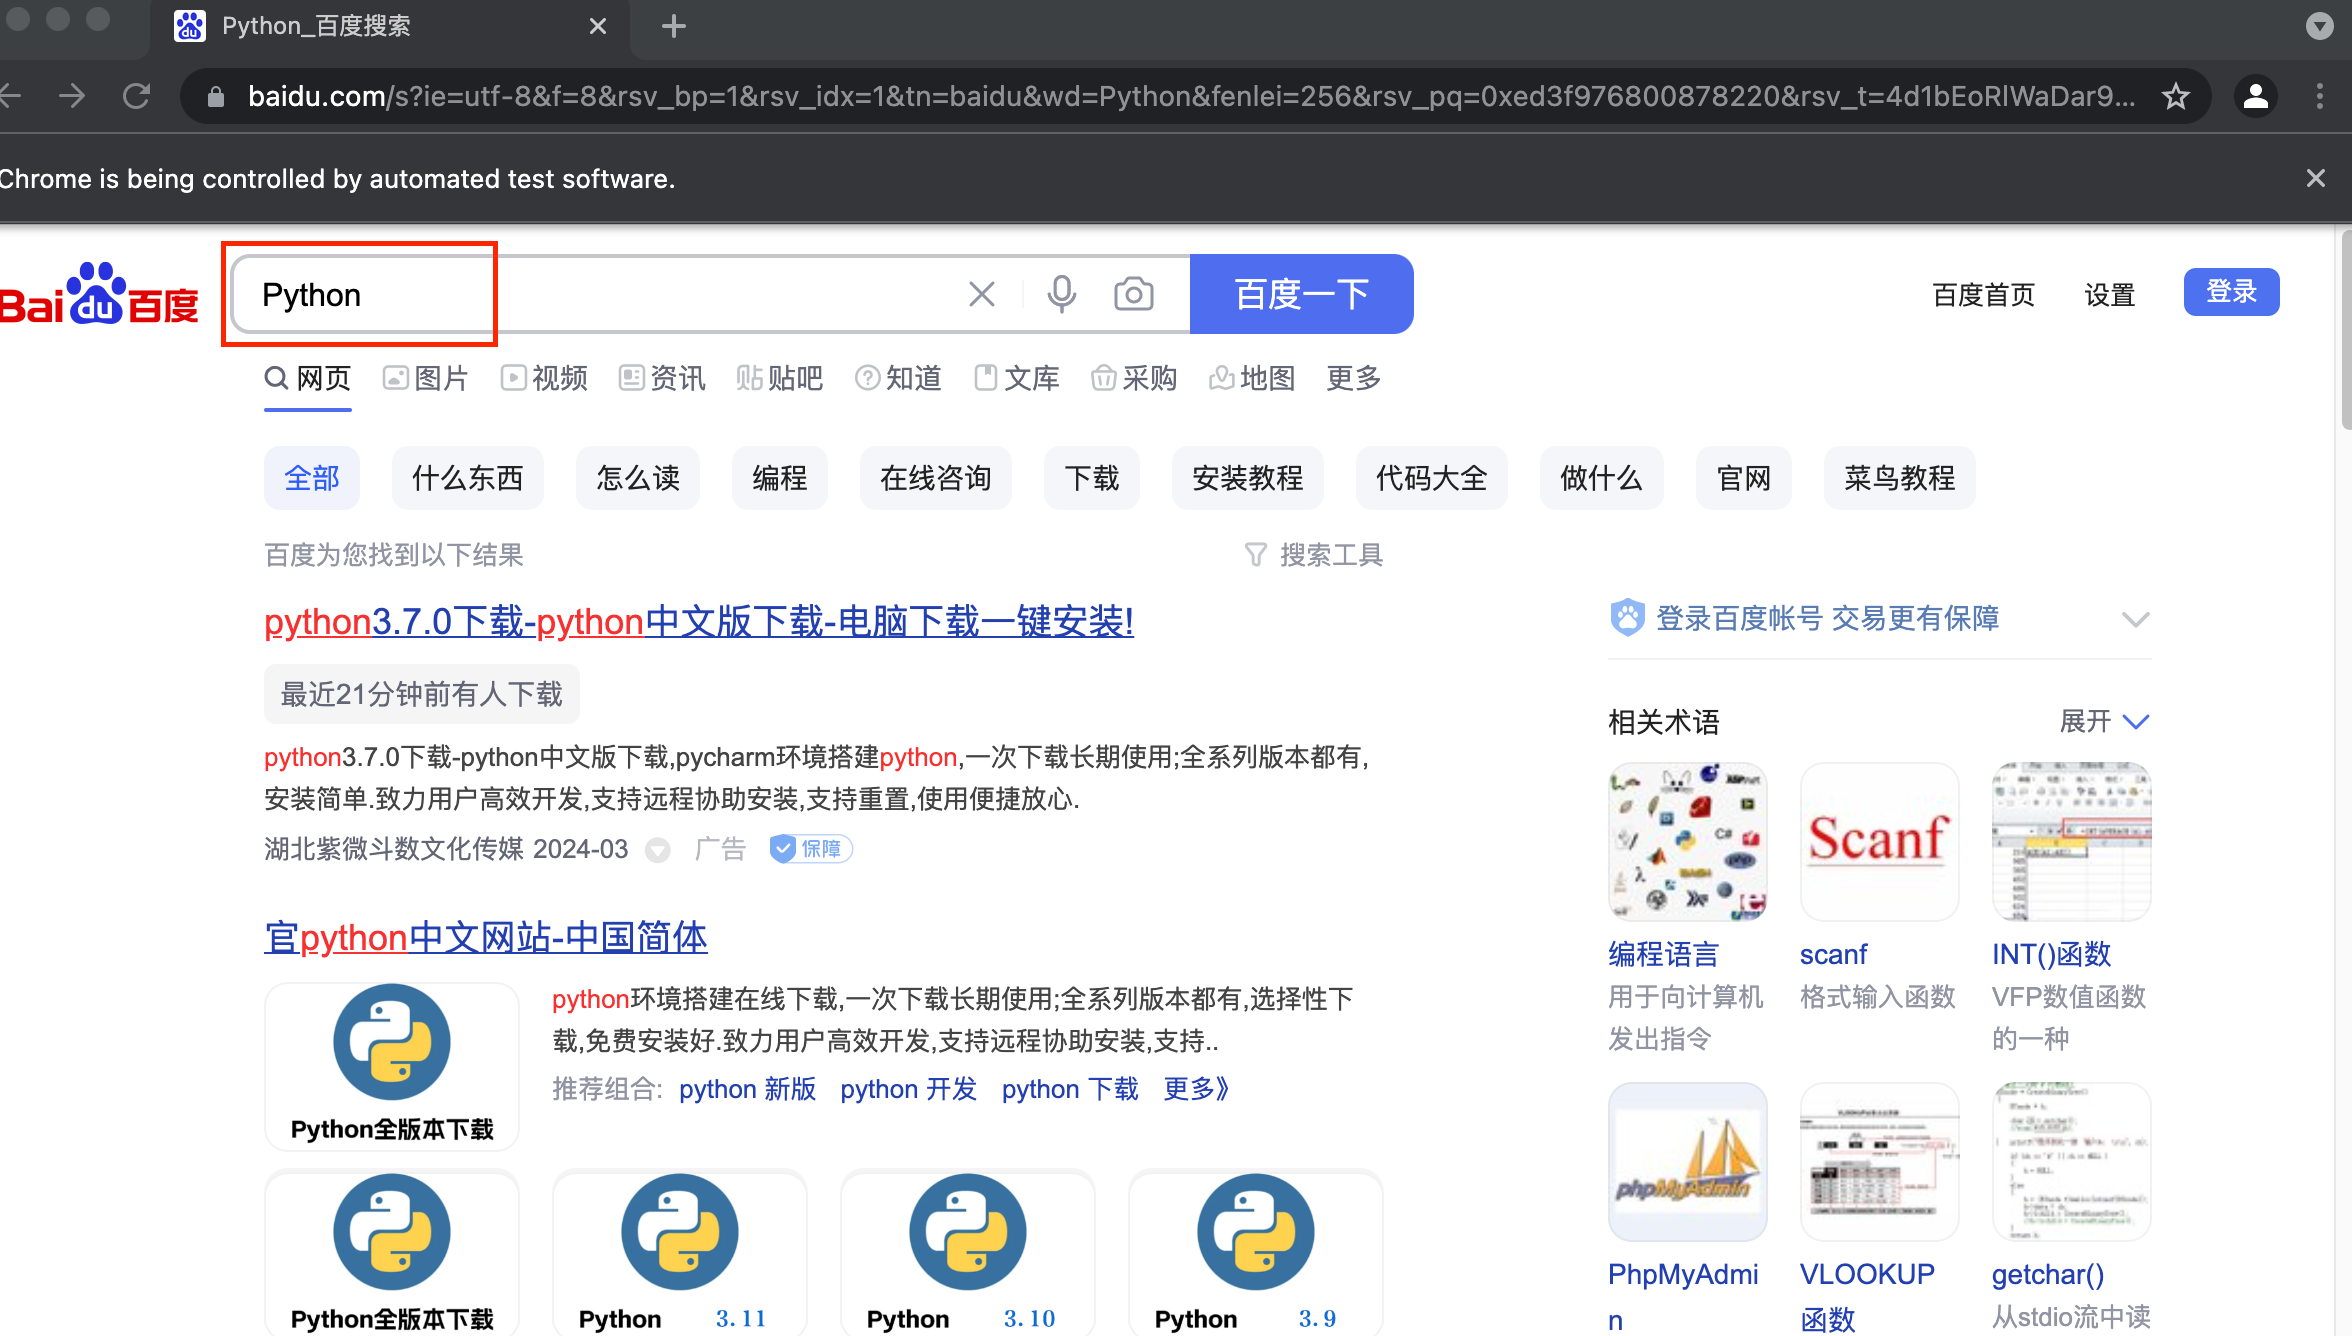Open Chrome profile avatar icon
Screen dimensions: 2352x1336
(2256, 96)
